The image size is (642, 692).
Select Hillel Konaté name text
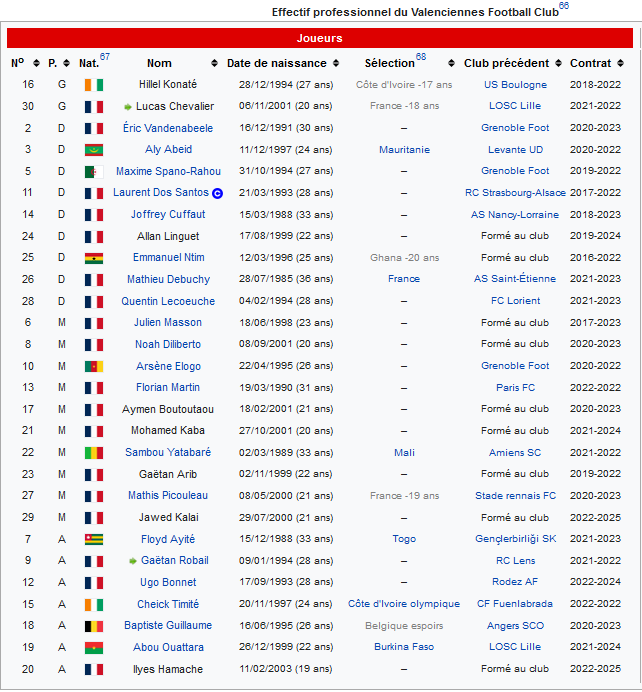point(168,84)
